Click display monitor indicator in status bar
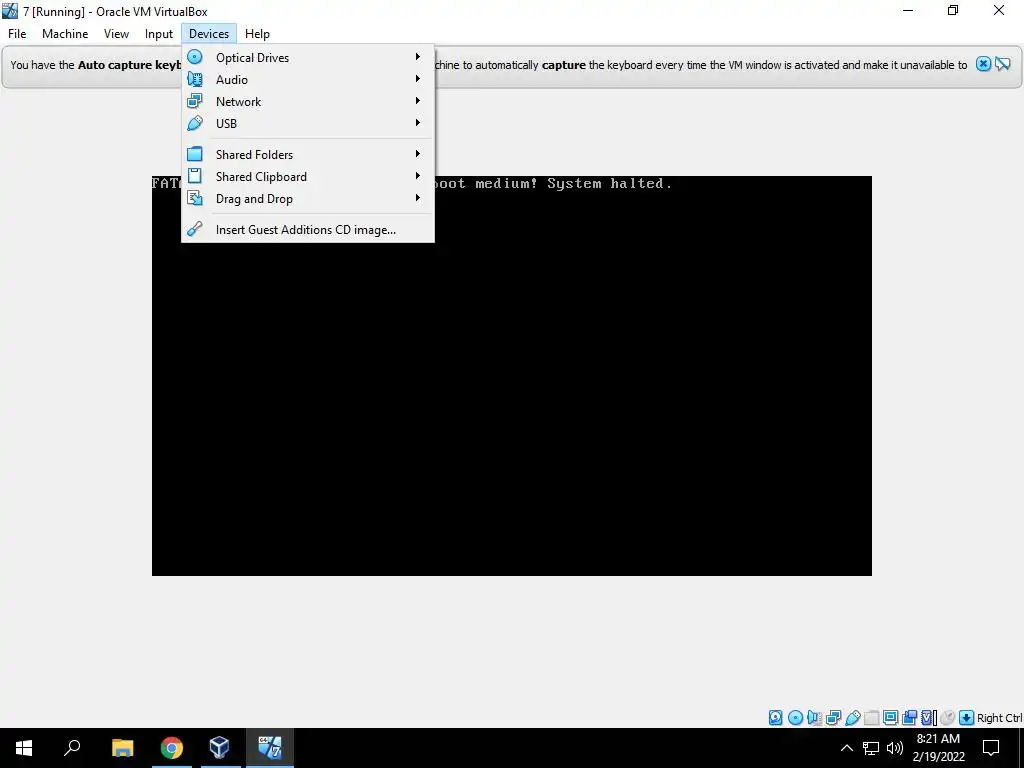This screenshot has width=1024, height=768. (x=890, y=718)
